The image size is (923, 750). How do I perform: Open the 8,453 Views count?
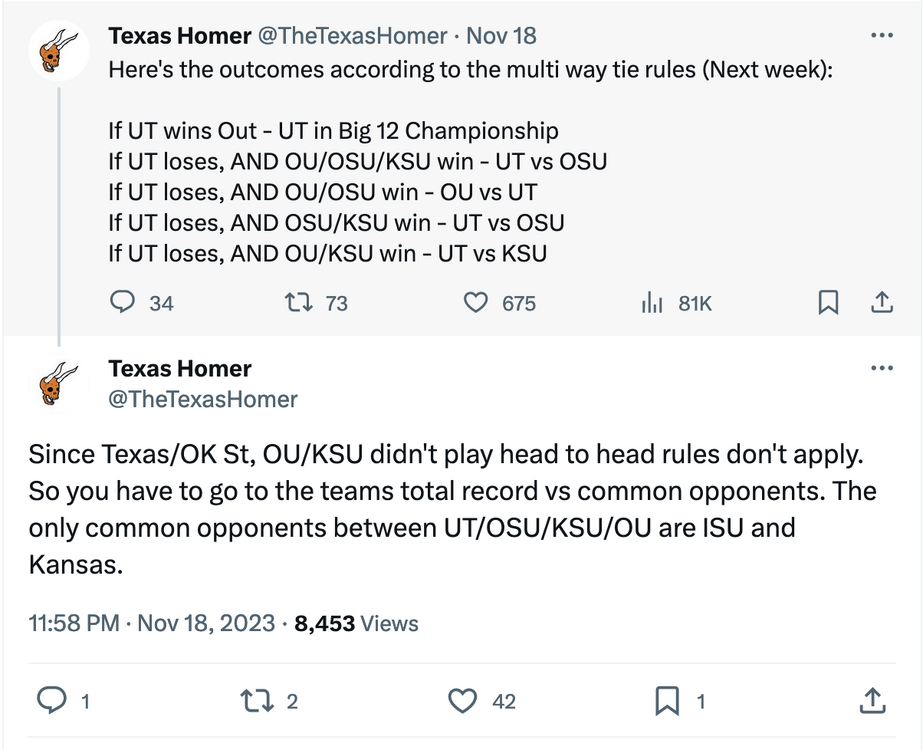[356, 623]
